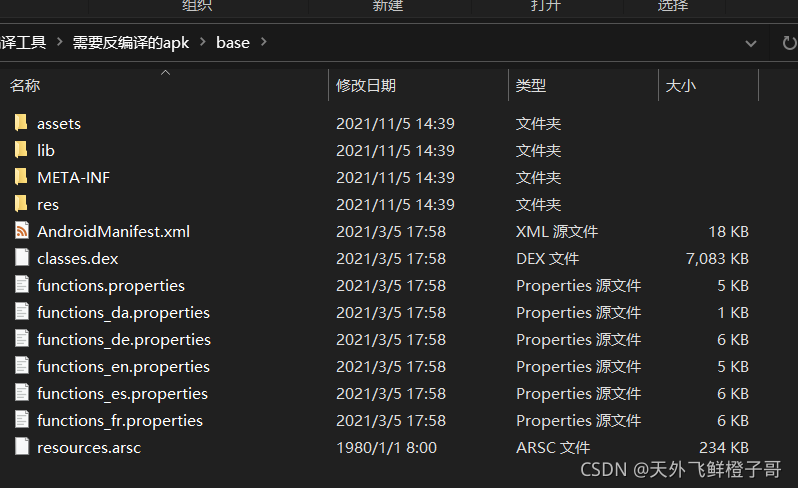Select the META-INF folder icon
Screen dimensions: 798x488
(21, 177)
